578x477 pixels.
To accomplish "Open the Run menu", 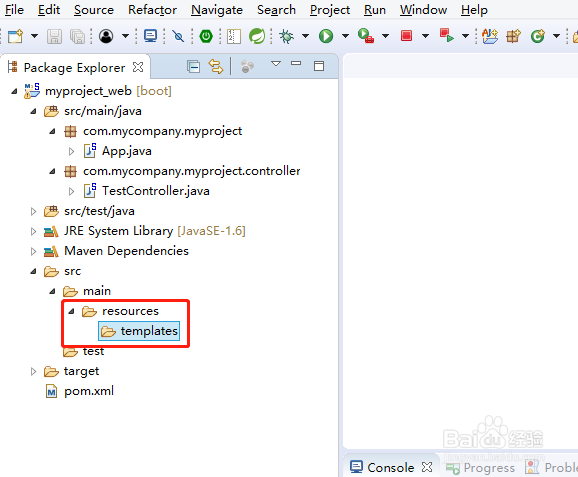I will [375, 10].
